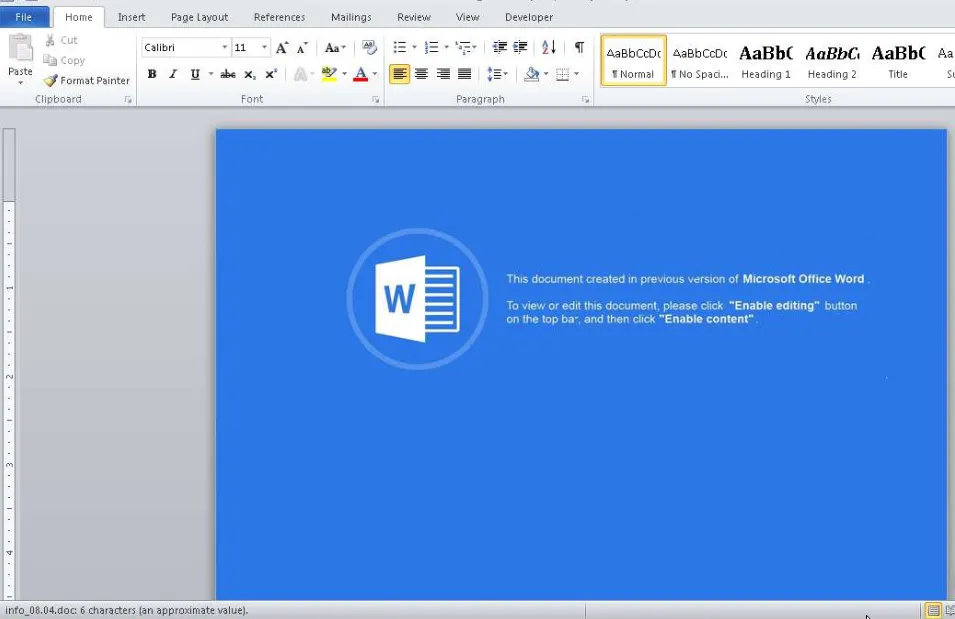Click the Bullets list icon

[400, 48]
